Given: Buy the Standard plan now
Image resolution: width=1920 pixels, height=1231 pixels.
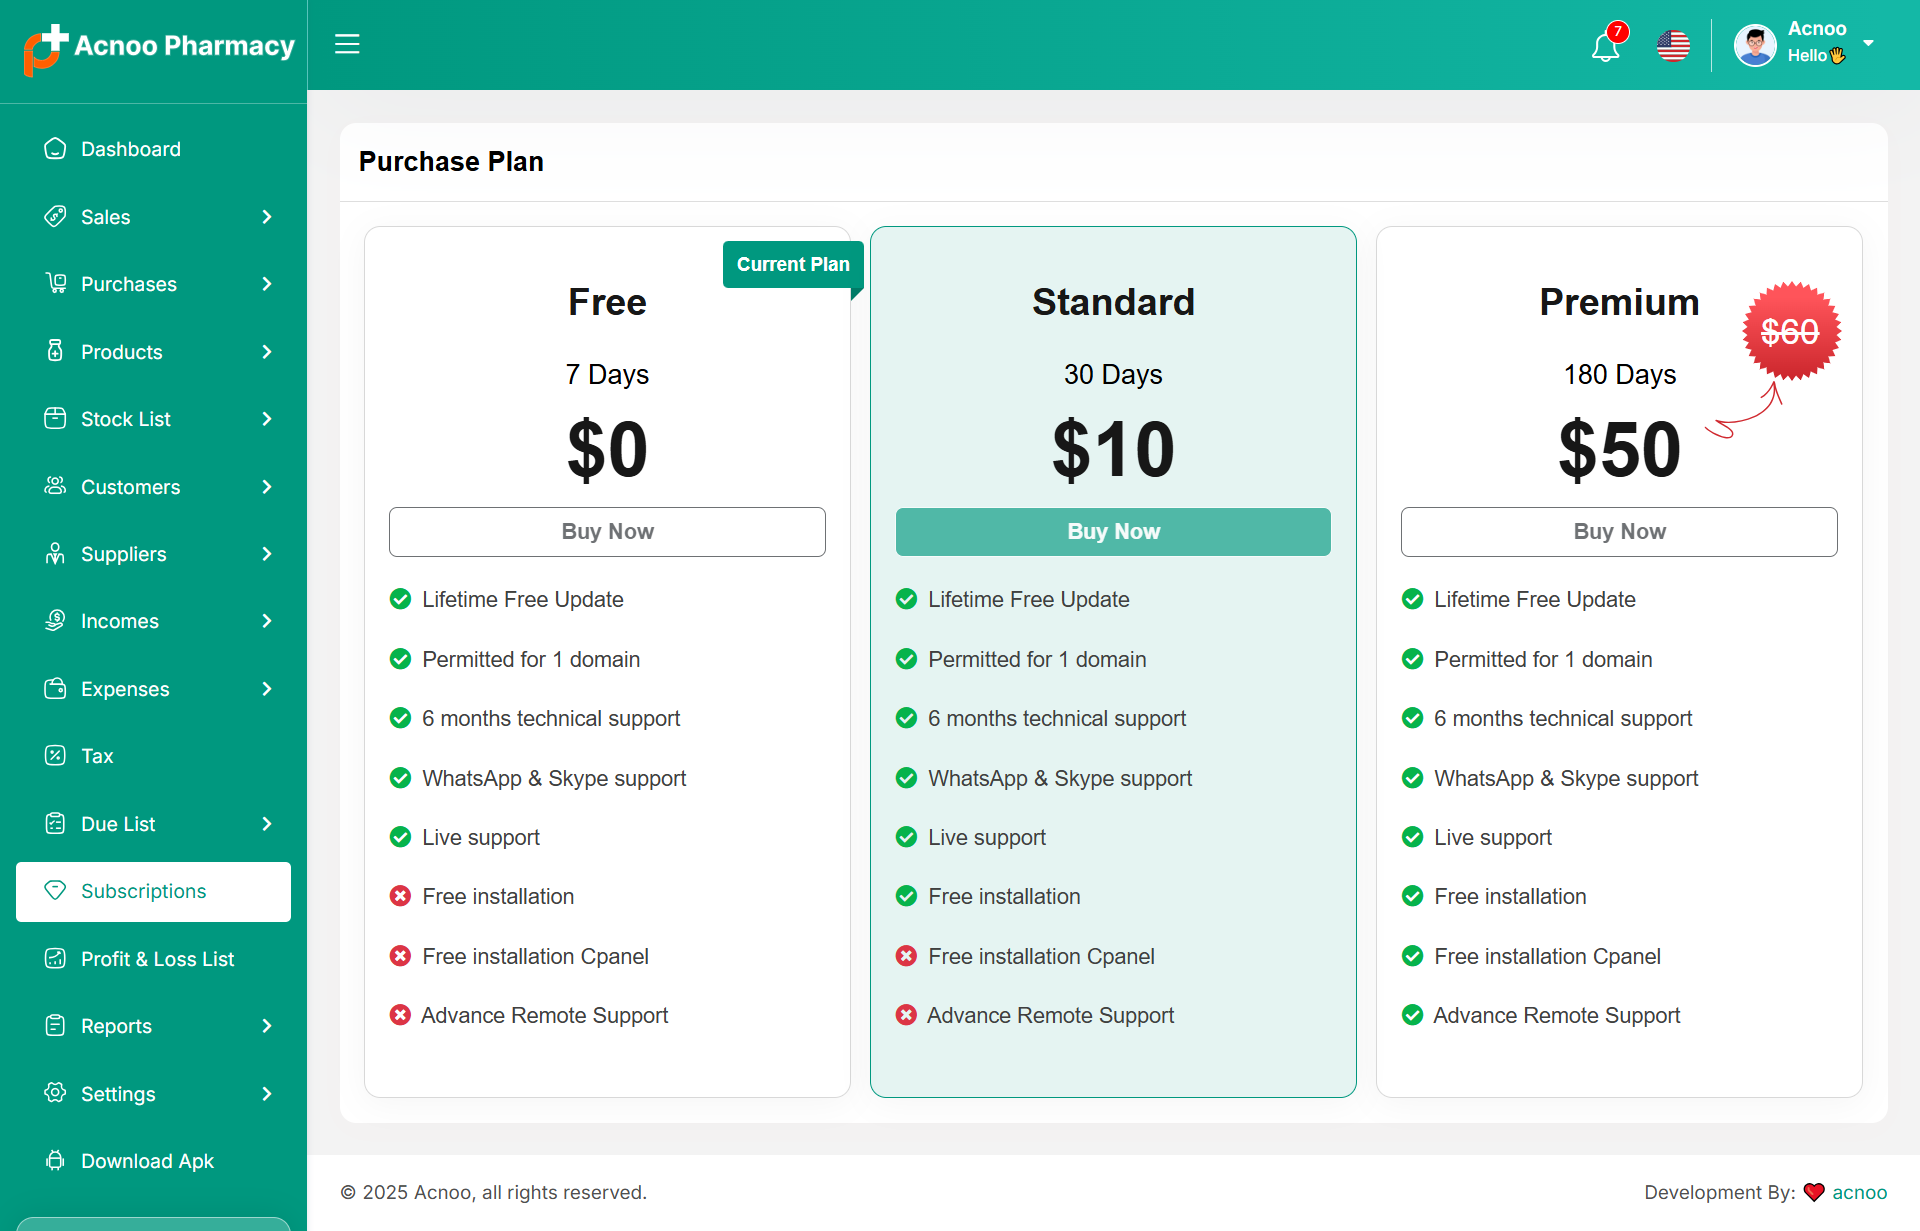Looking at the screenshot, I should point(1113,532).
